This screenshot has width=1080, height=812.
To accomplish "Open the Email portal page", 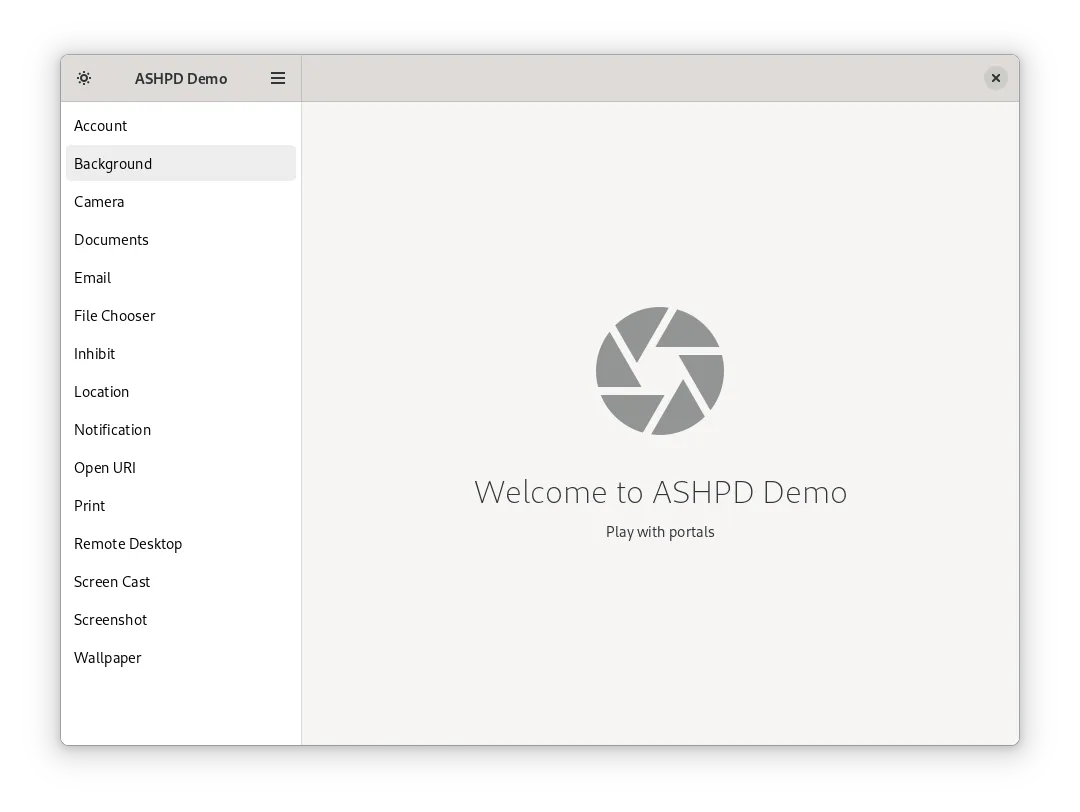I will click(x=93, y=278).
